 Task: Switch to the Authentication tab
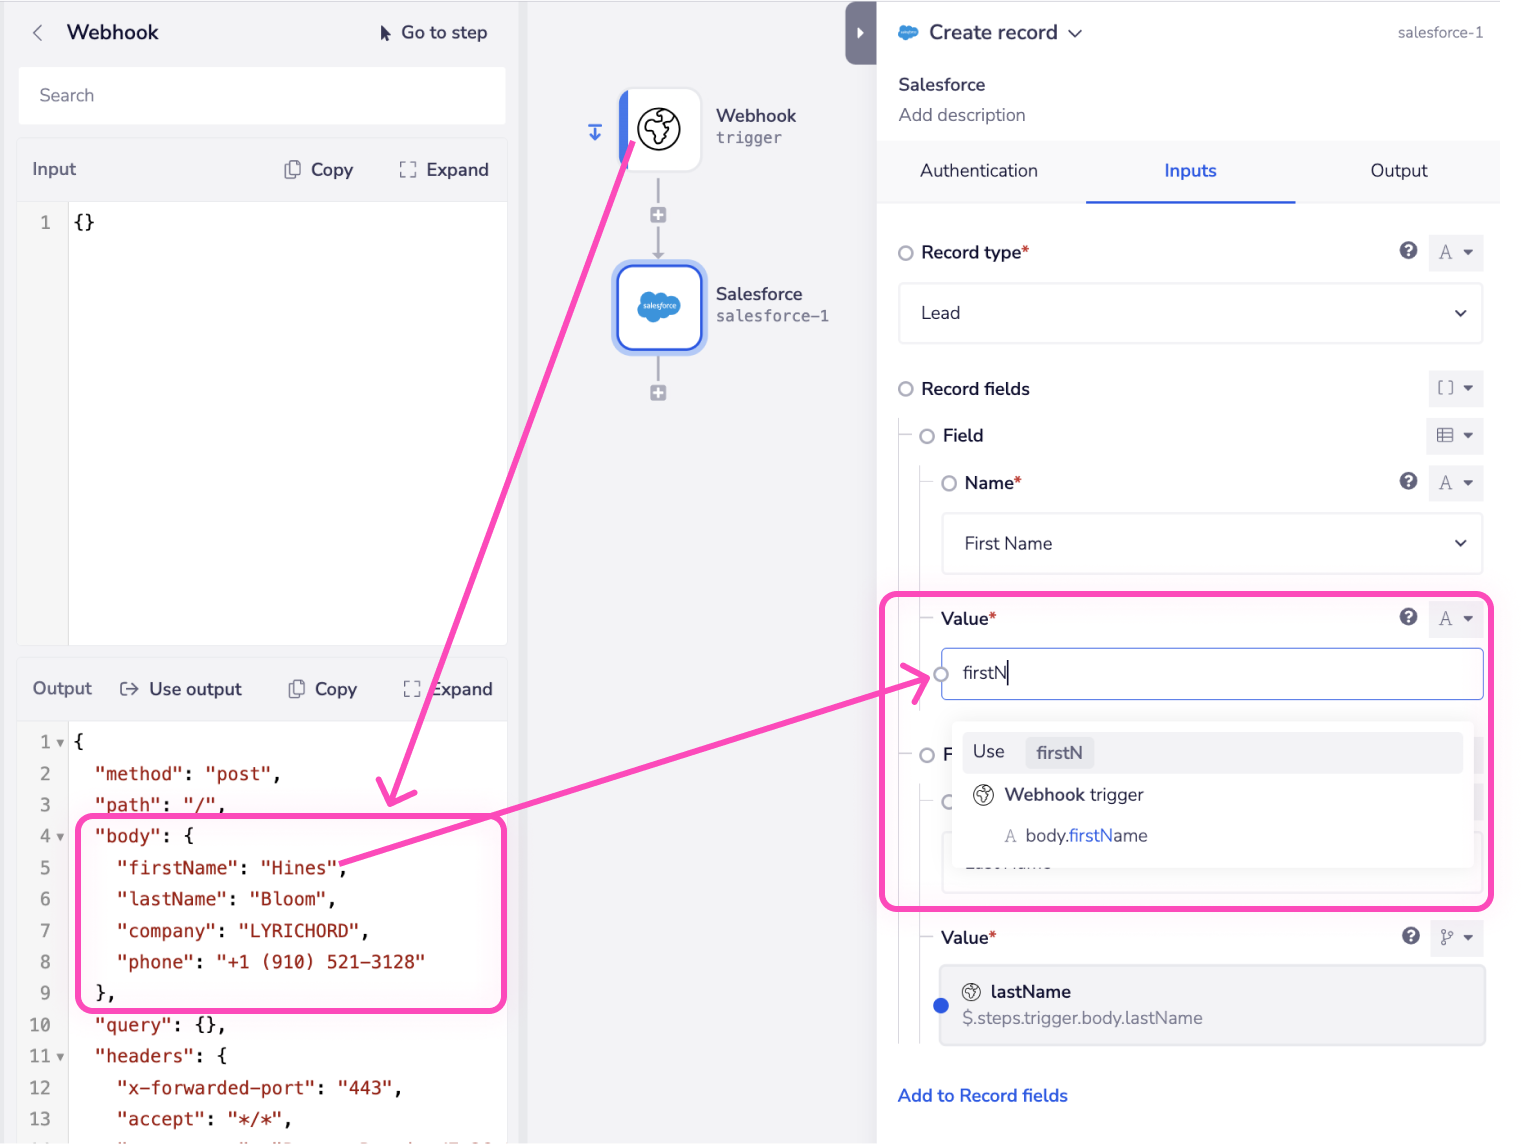[x=978, y=171]
